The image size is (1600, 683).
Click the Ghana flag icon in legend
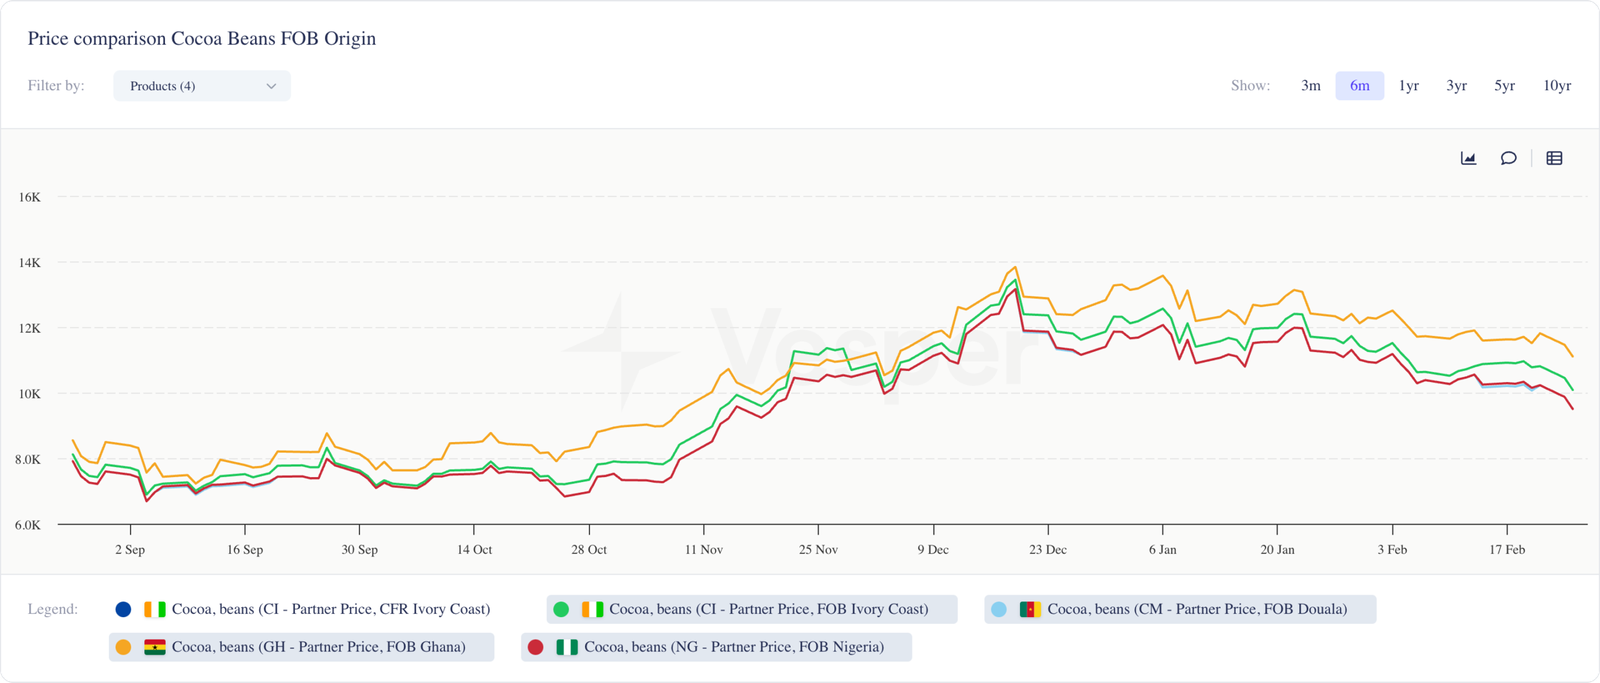tap(155, 647)
